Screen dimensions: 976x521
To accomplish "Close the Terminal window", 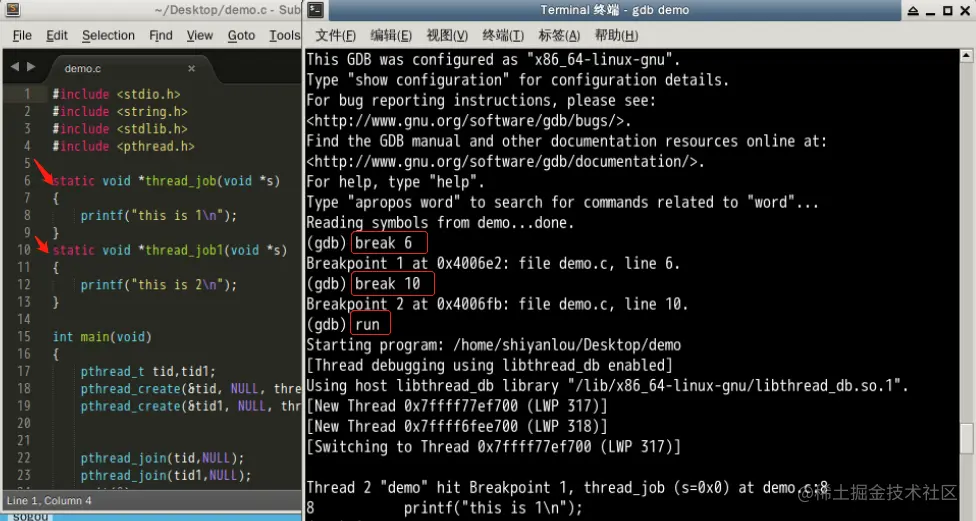I will click(965, 11).
